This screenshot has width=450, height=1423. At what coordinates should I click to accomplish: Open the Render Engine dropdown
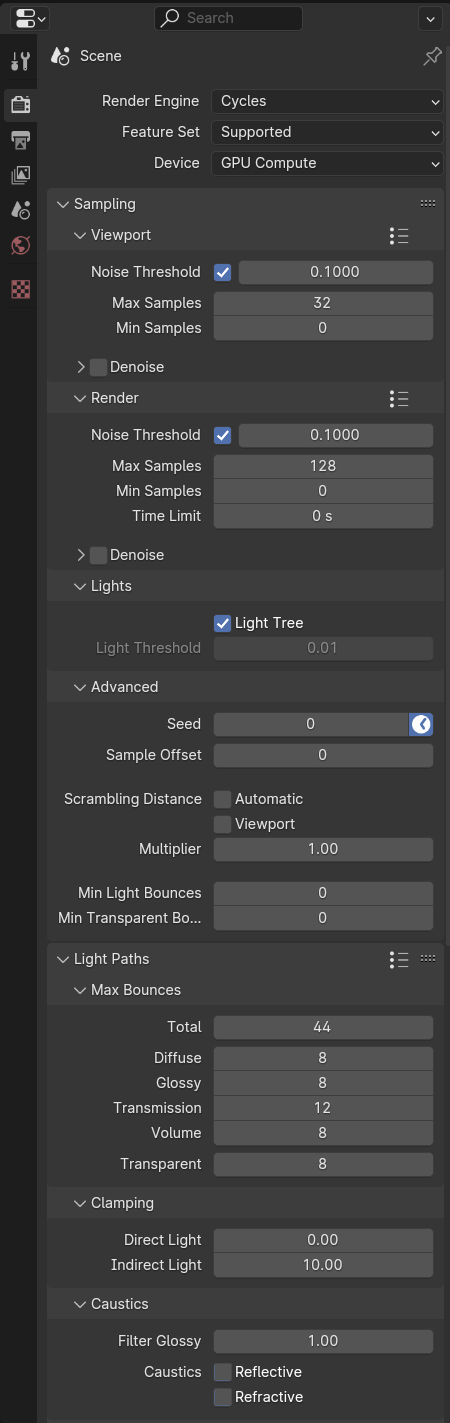(x=327, y=101)
